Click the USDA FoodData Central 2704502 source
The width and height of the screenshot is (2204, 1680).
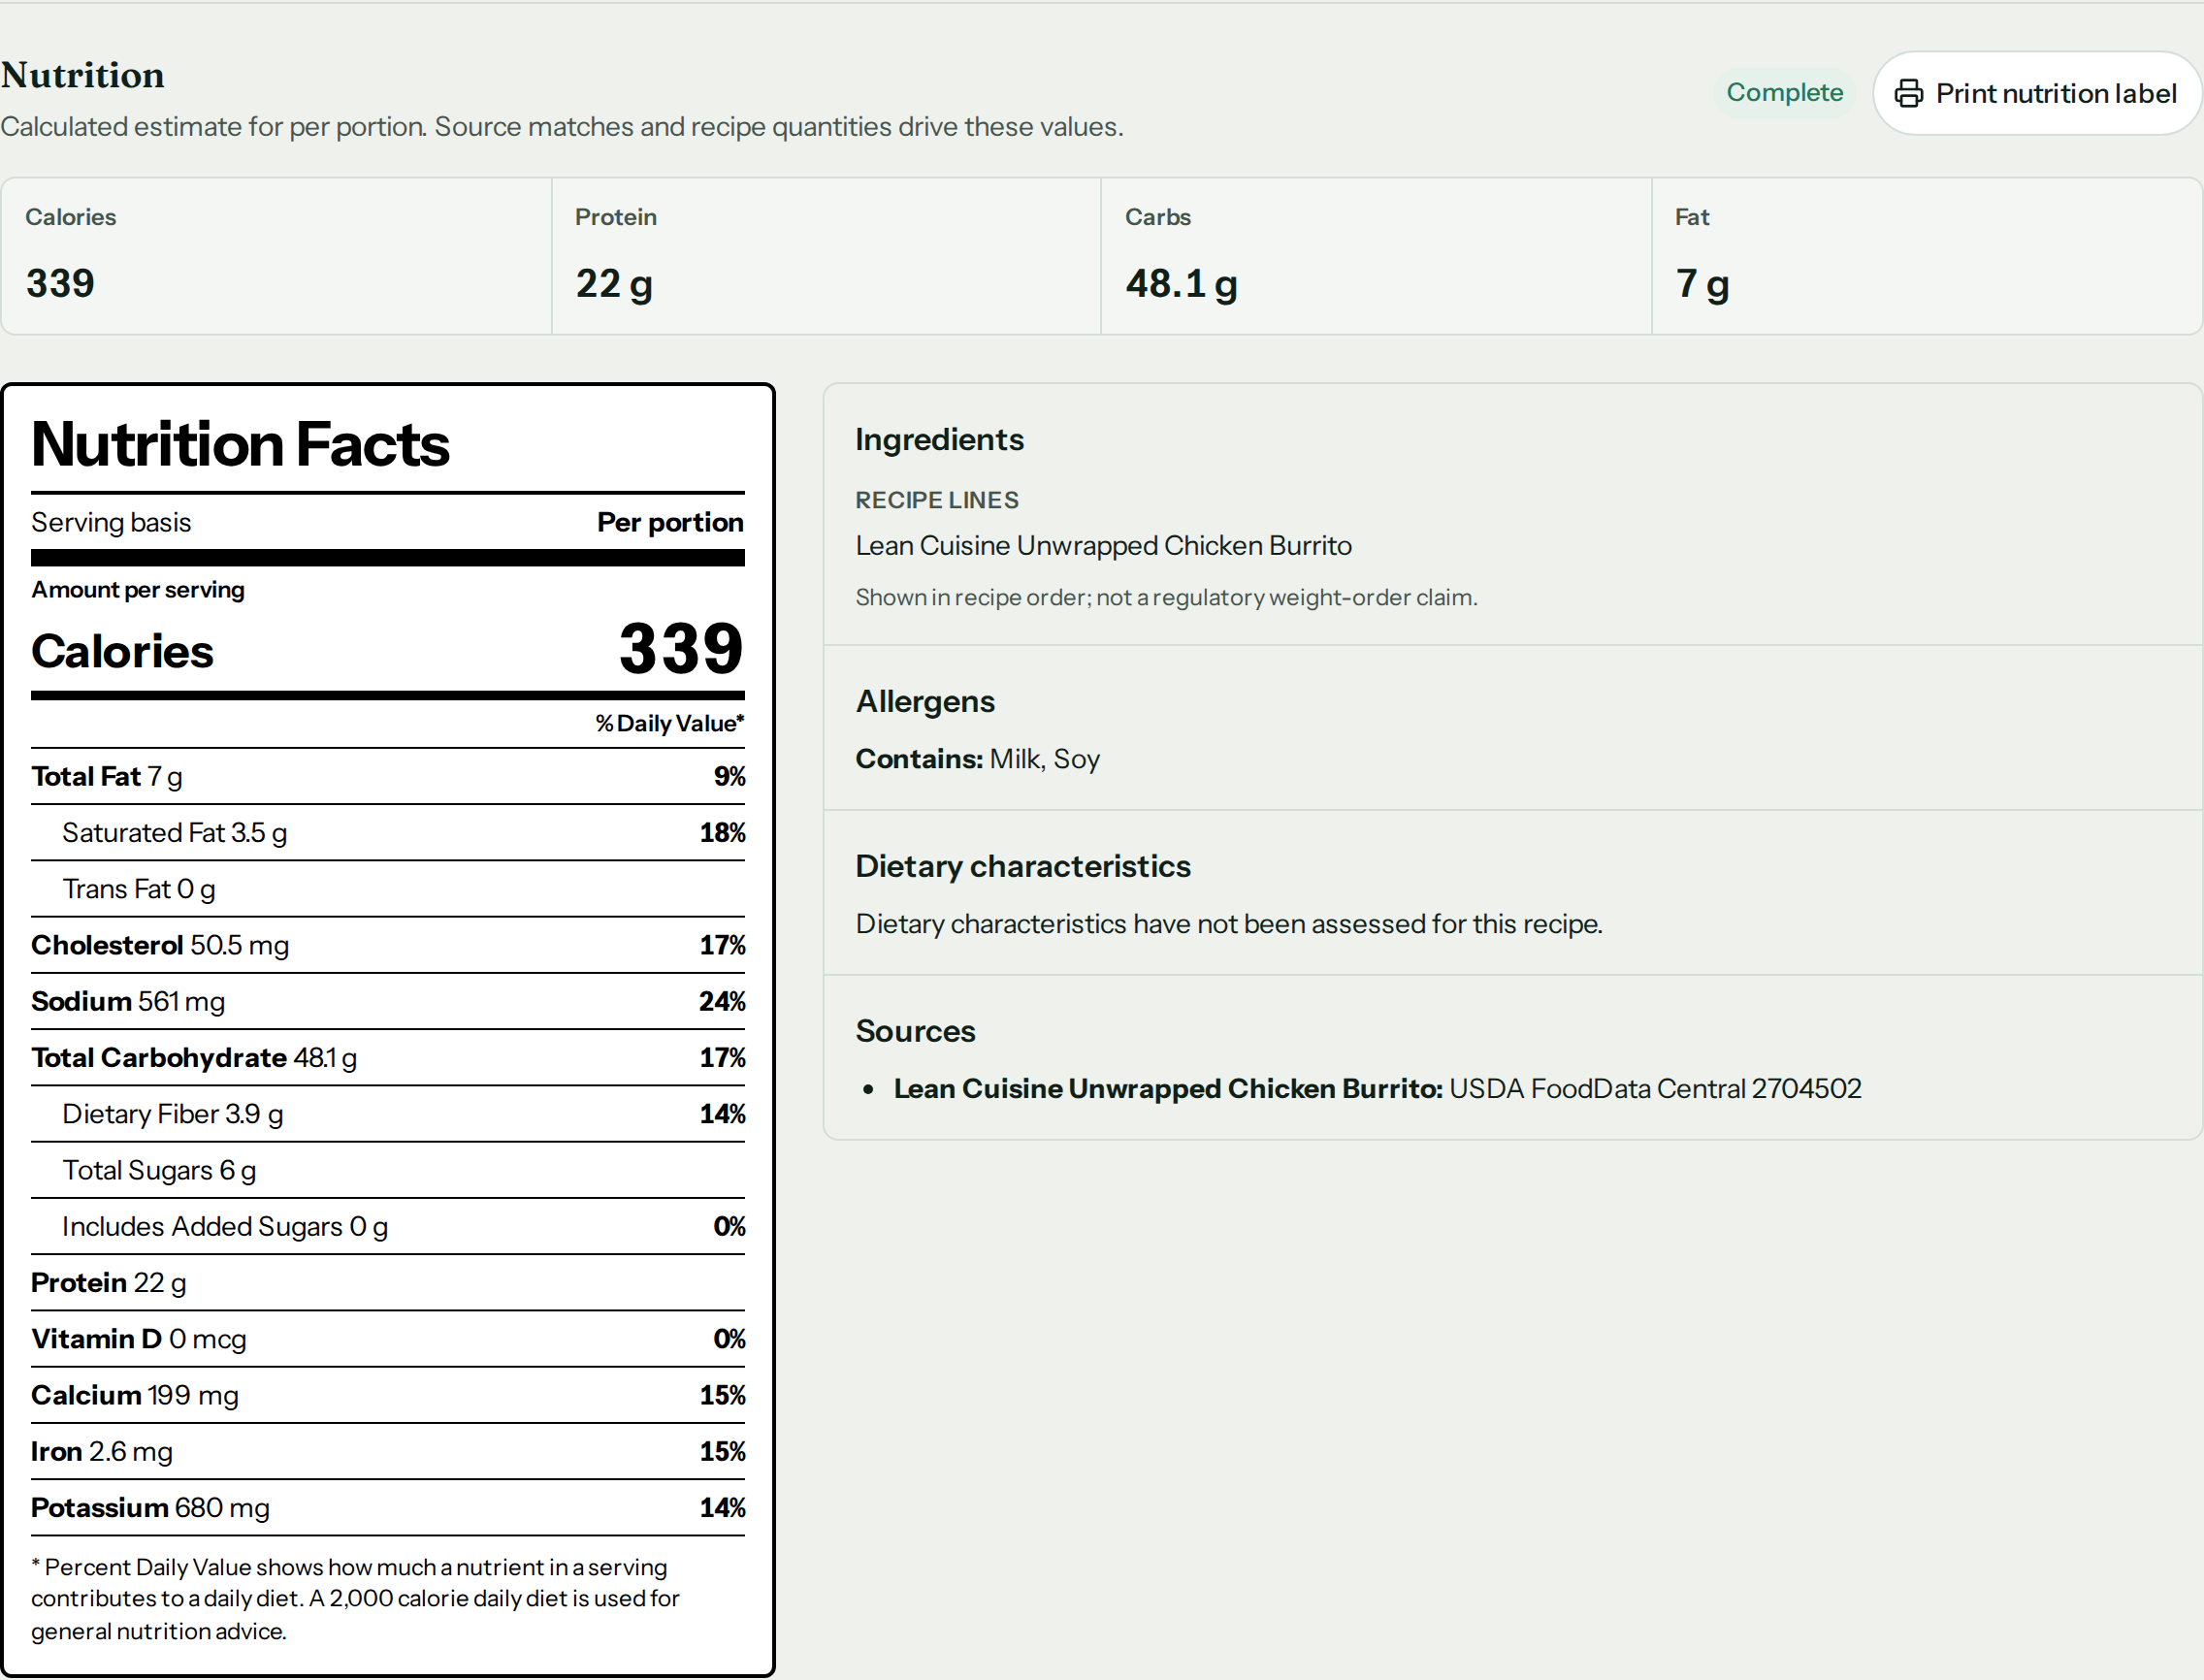pos(1655,1088)
